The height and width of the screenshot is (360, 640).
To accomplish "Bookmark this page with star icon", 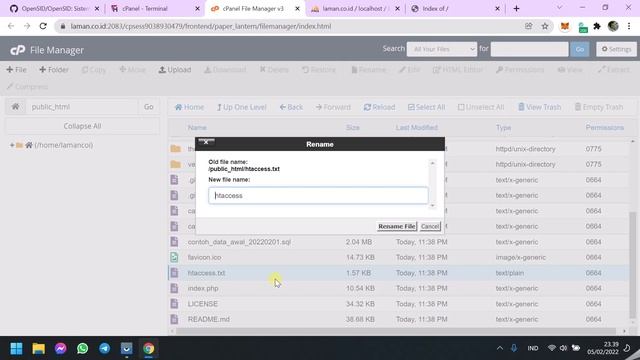I will pos(545,26).
